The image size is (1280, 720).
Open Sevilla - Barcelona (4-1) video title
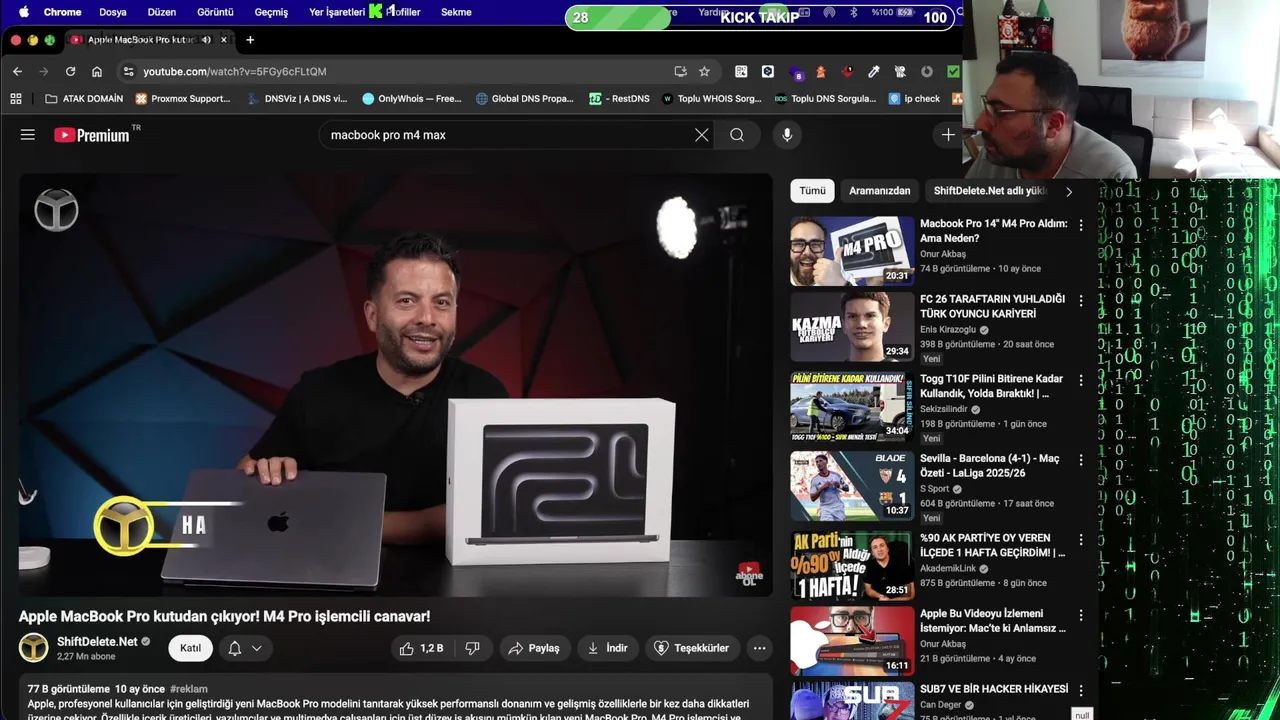[x=990, y=466]
